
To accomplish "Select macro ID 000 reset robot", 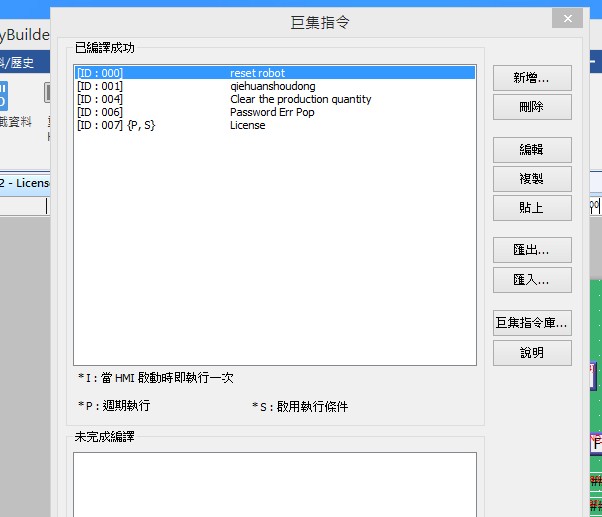I will point(273,73).
